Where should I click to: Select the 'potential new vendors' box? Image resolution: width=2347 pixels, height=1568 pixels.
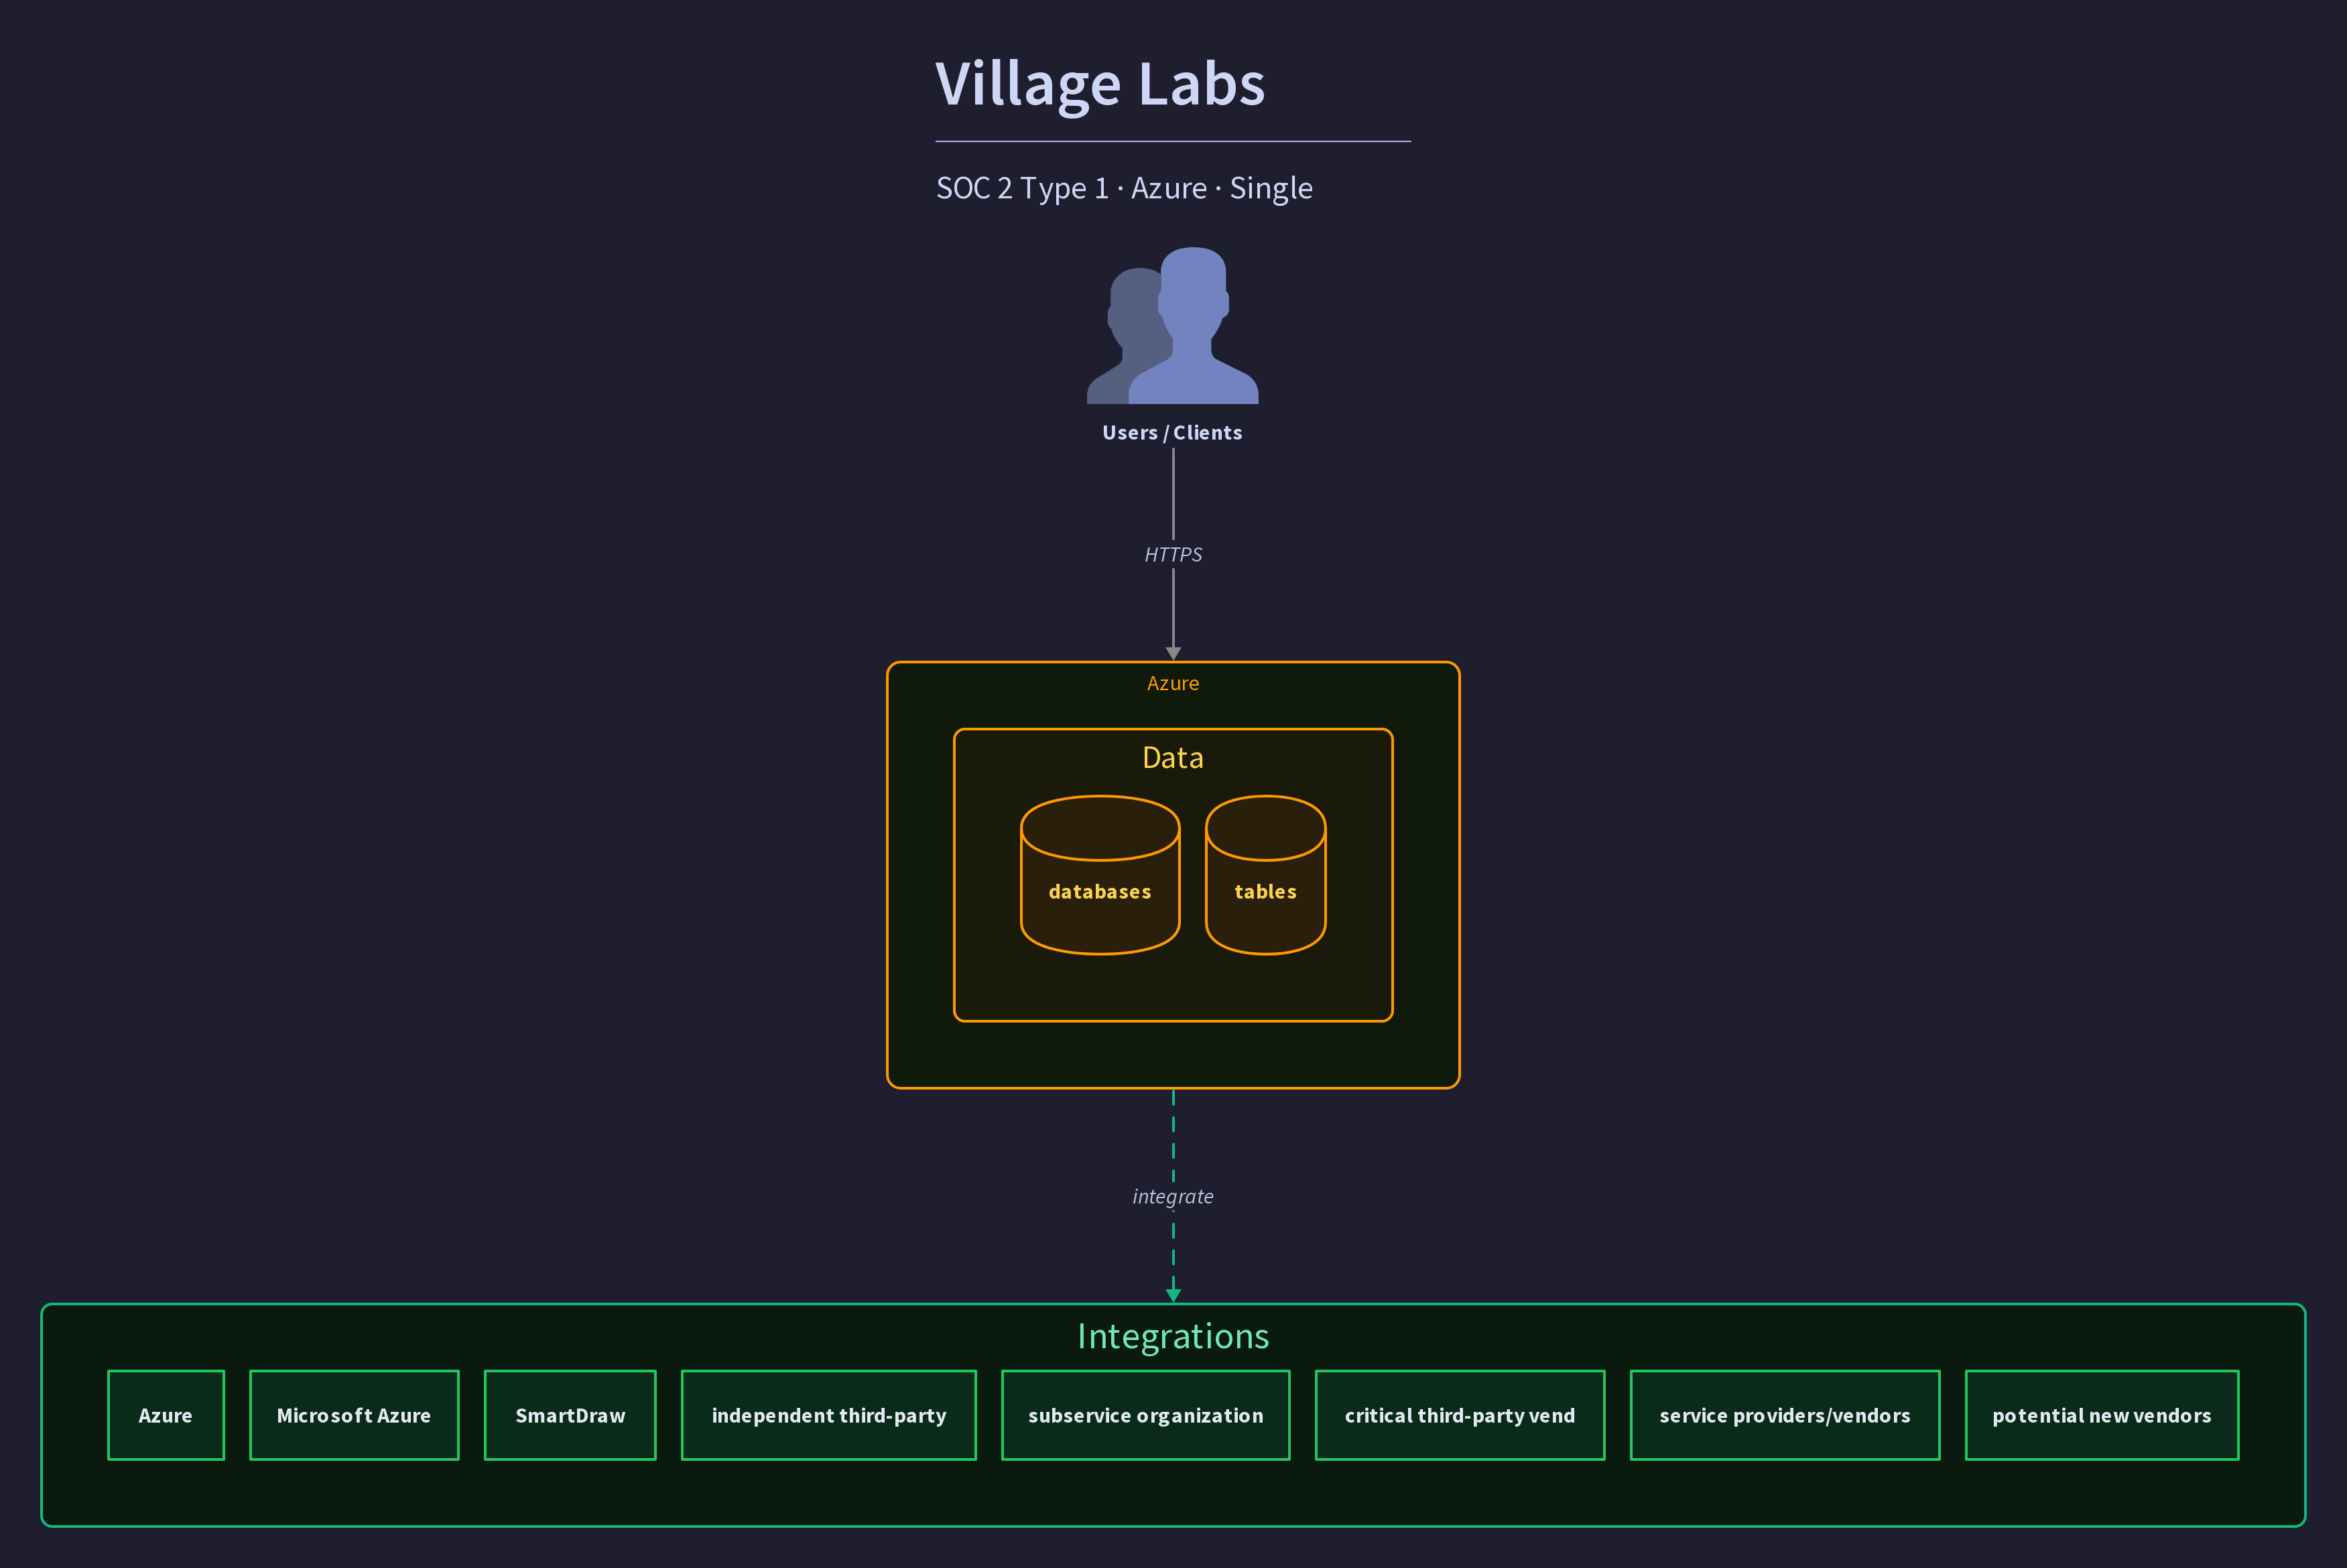2102,1415
